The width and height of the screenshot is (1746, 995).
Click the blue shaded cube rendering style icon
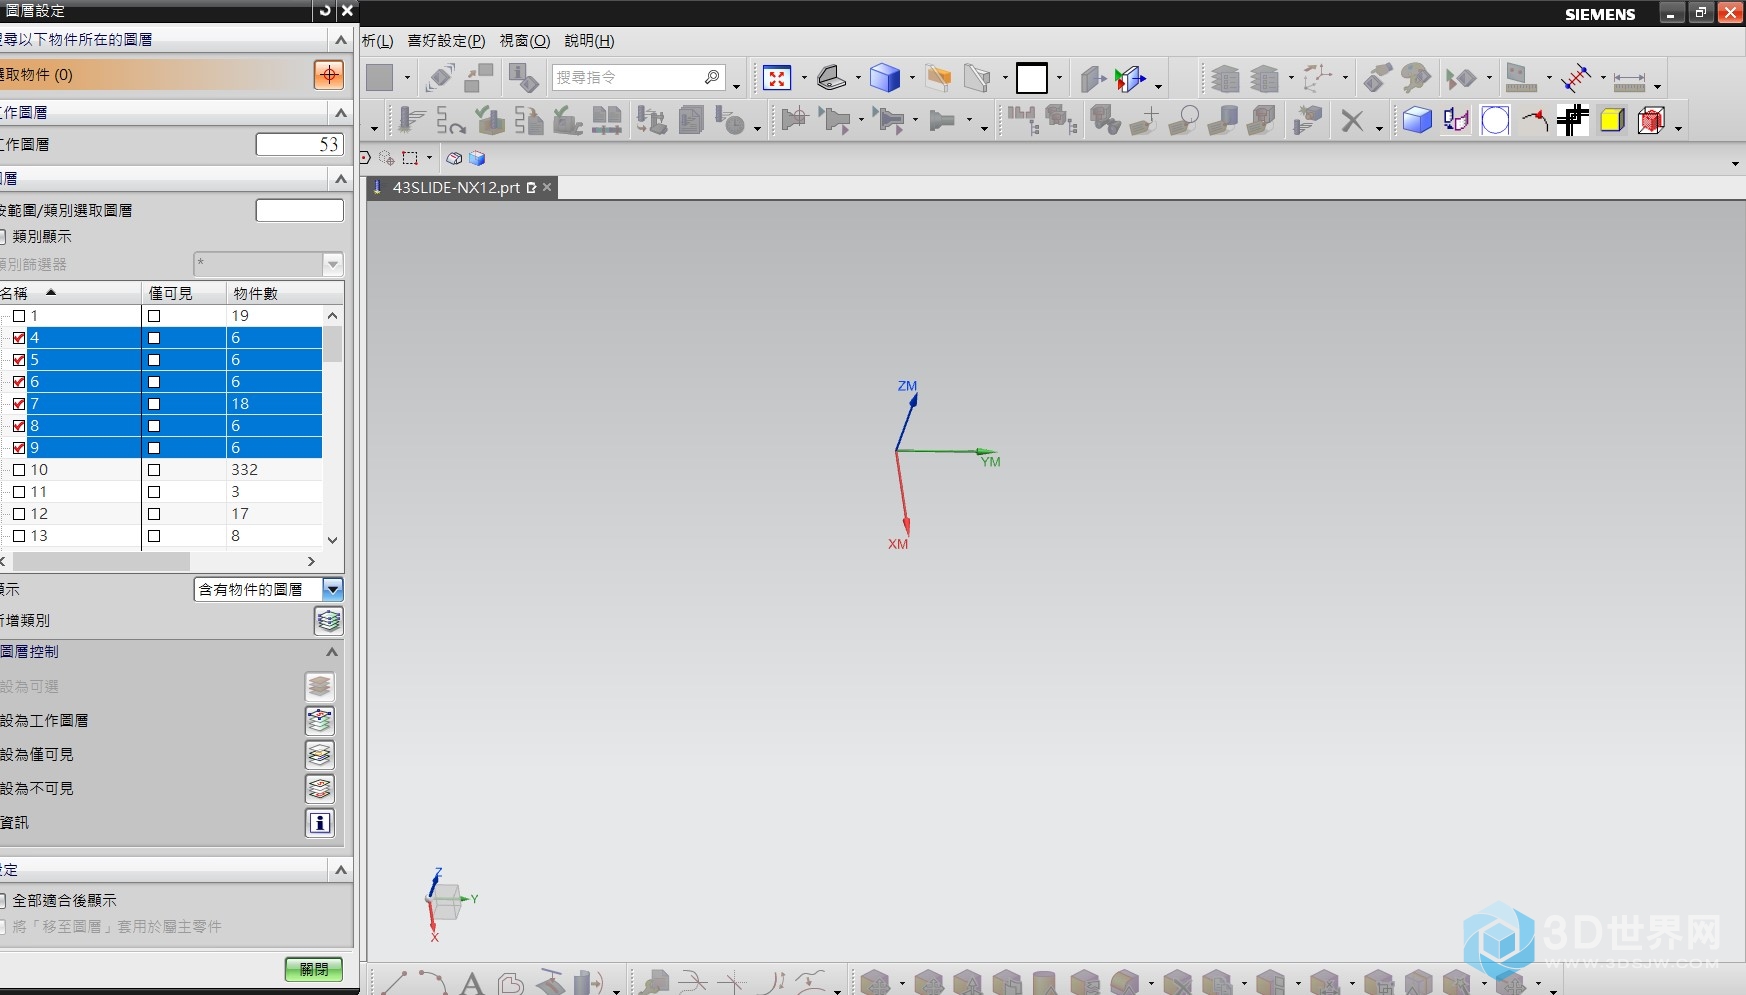click(x=885, y=78)
